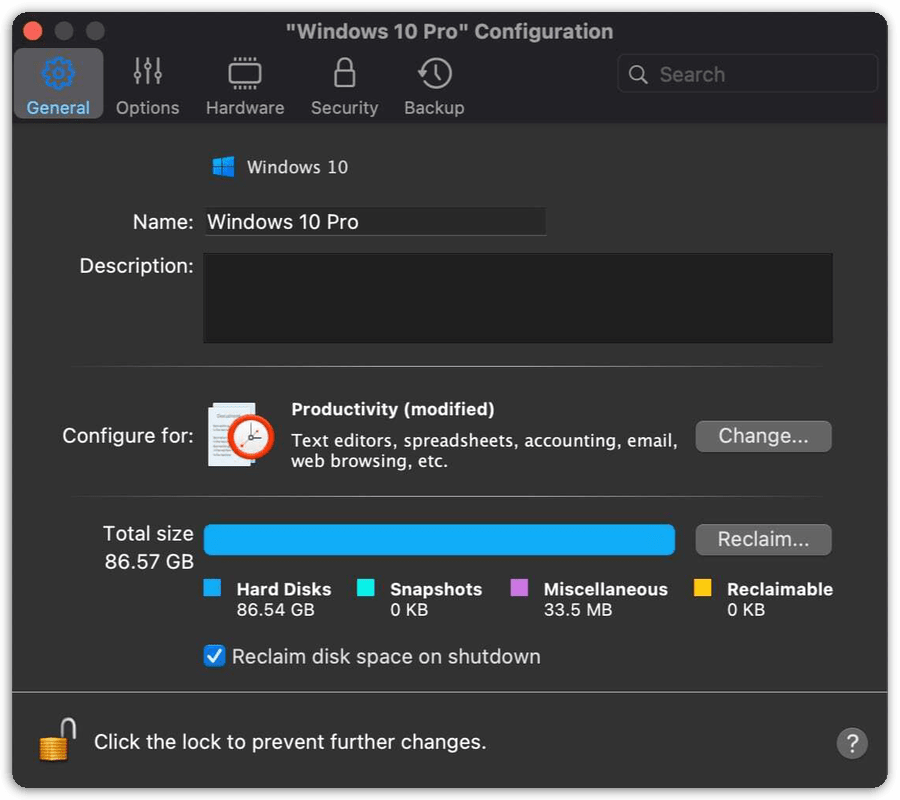Click the Reclaimable 0 KB value

pos(746,609)
